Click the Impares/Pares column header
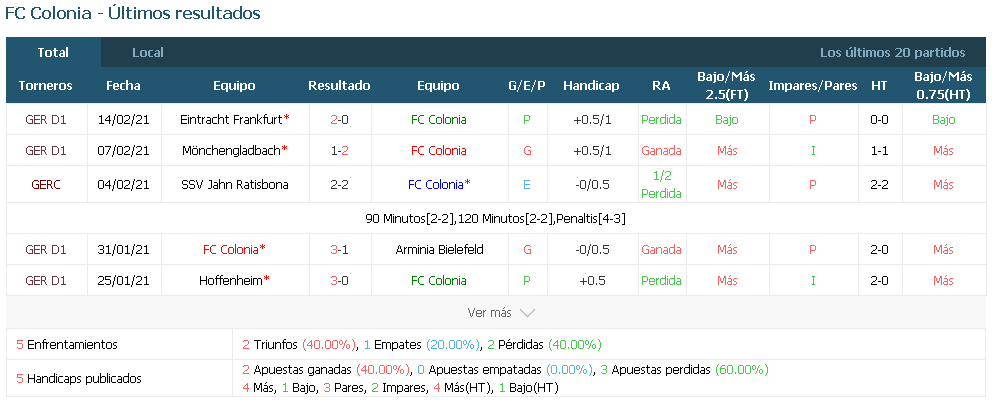 pyautogui.click(x=812, y=86)
